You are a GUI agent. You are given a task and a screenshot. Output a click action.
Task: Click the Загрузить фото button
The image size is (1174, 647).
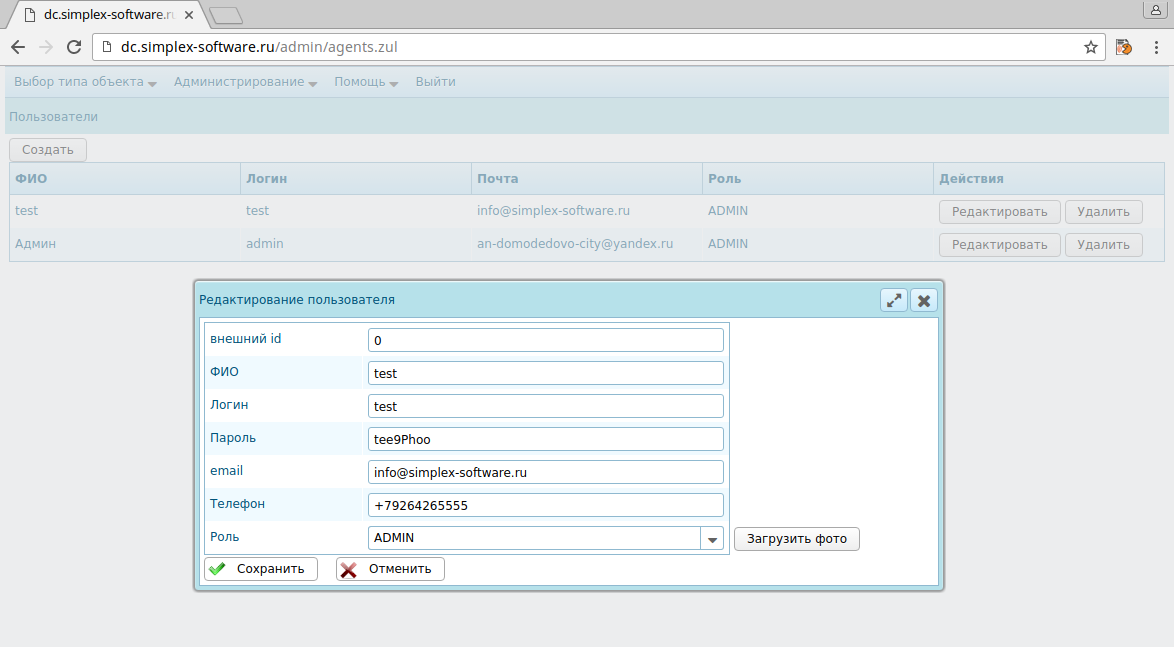coord(796,539)
